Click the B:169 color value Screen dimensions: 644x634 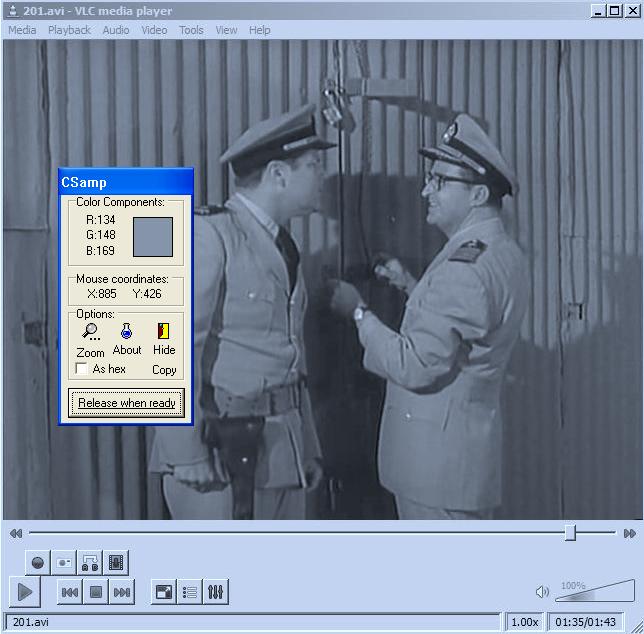(x=101, y=250)
